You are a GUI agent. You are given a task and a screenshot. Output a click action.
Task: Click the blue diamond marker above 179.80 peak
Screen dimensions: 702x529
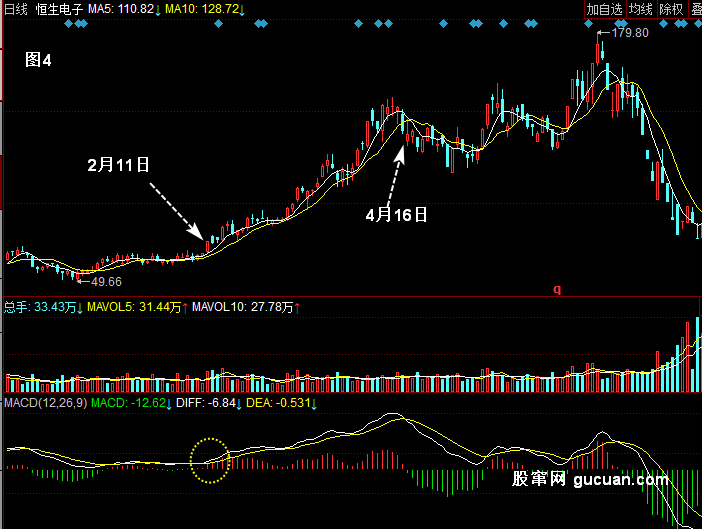(589, 24)
